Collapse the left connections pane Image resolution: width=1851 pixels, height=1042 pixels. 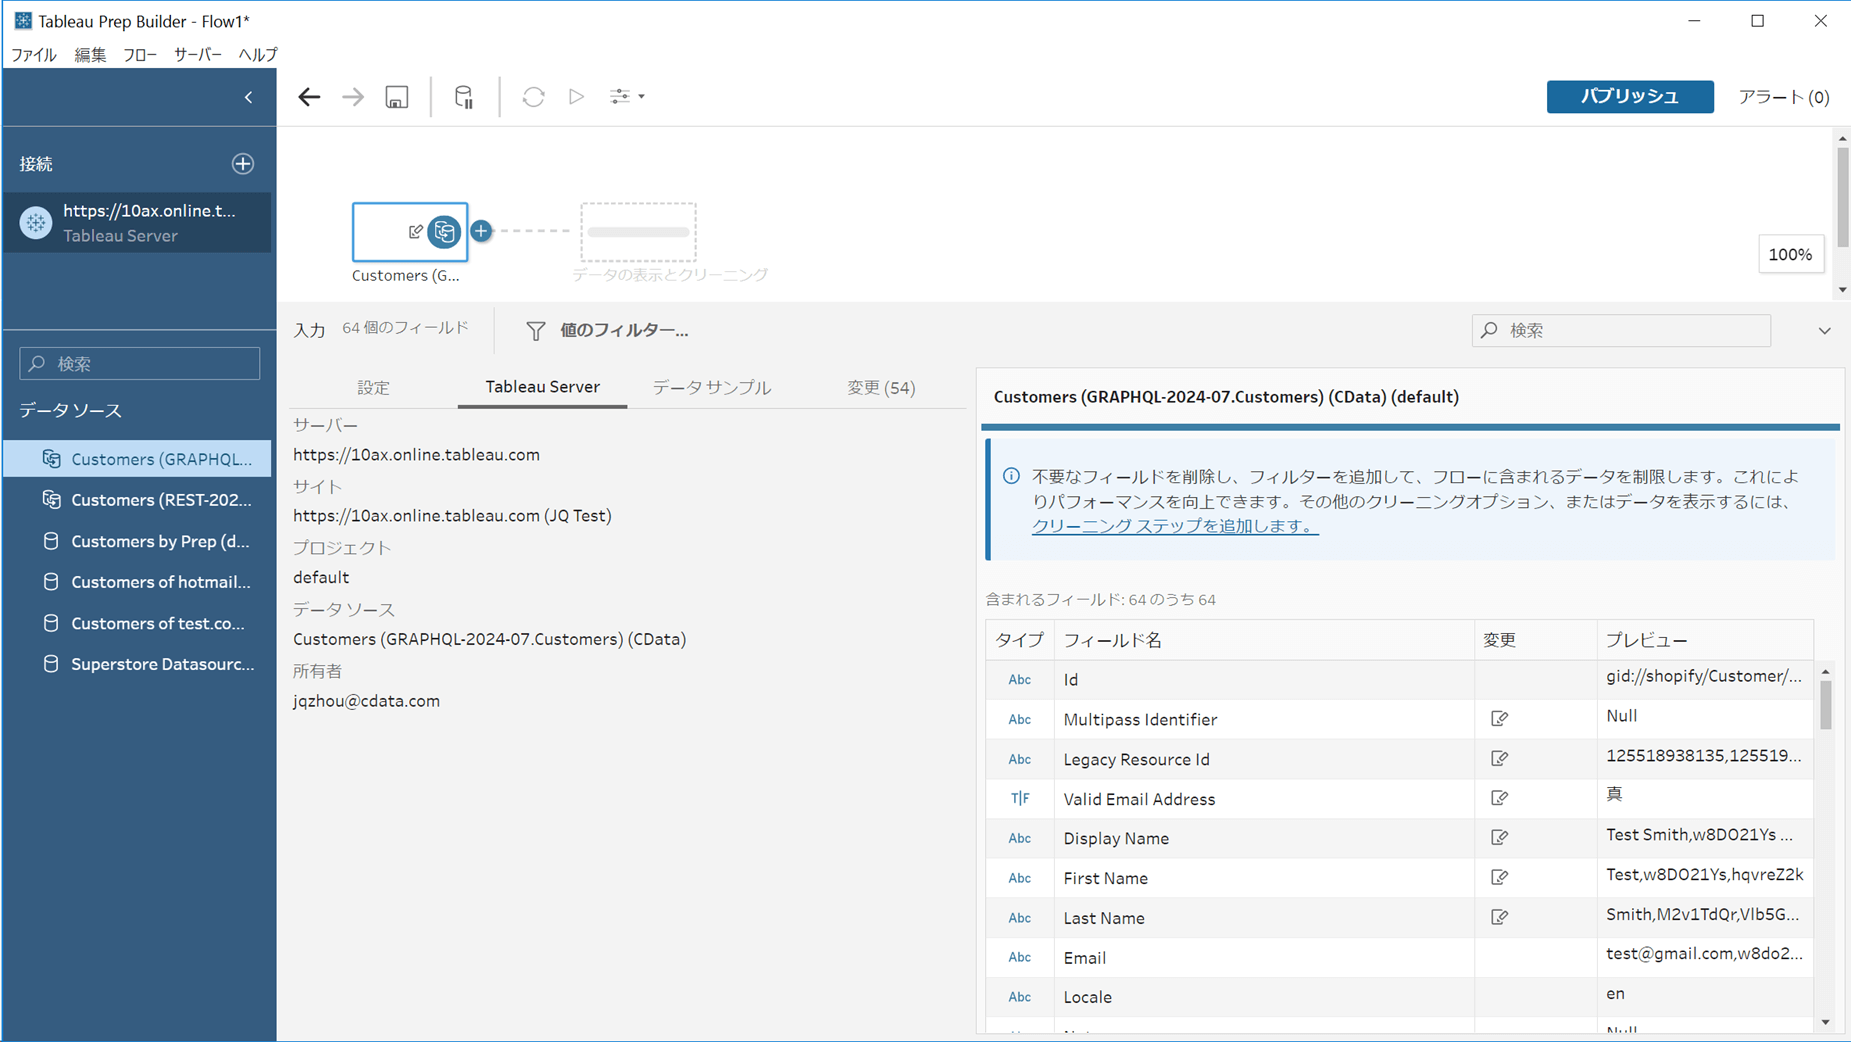(248, 97)
